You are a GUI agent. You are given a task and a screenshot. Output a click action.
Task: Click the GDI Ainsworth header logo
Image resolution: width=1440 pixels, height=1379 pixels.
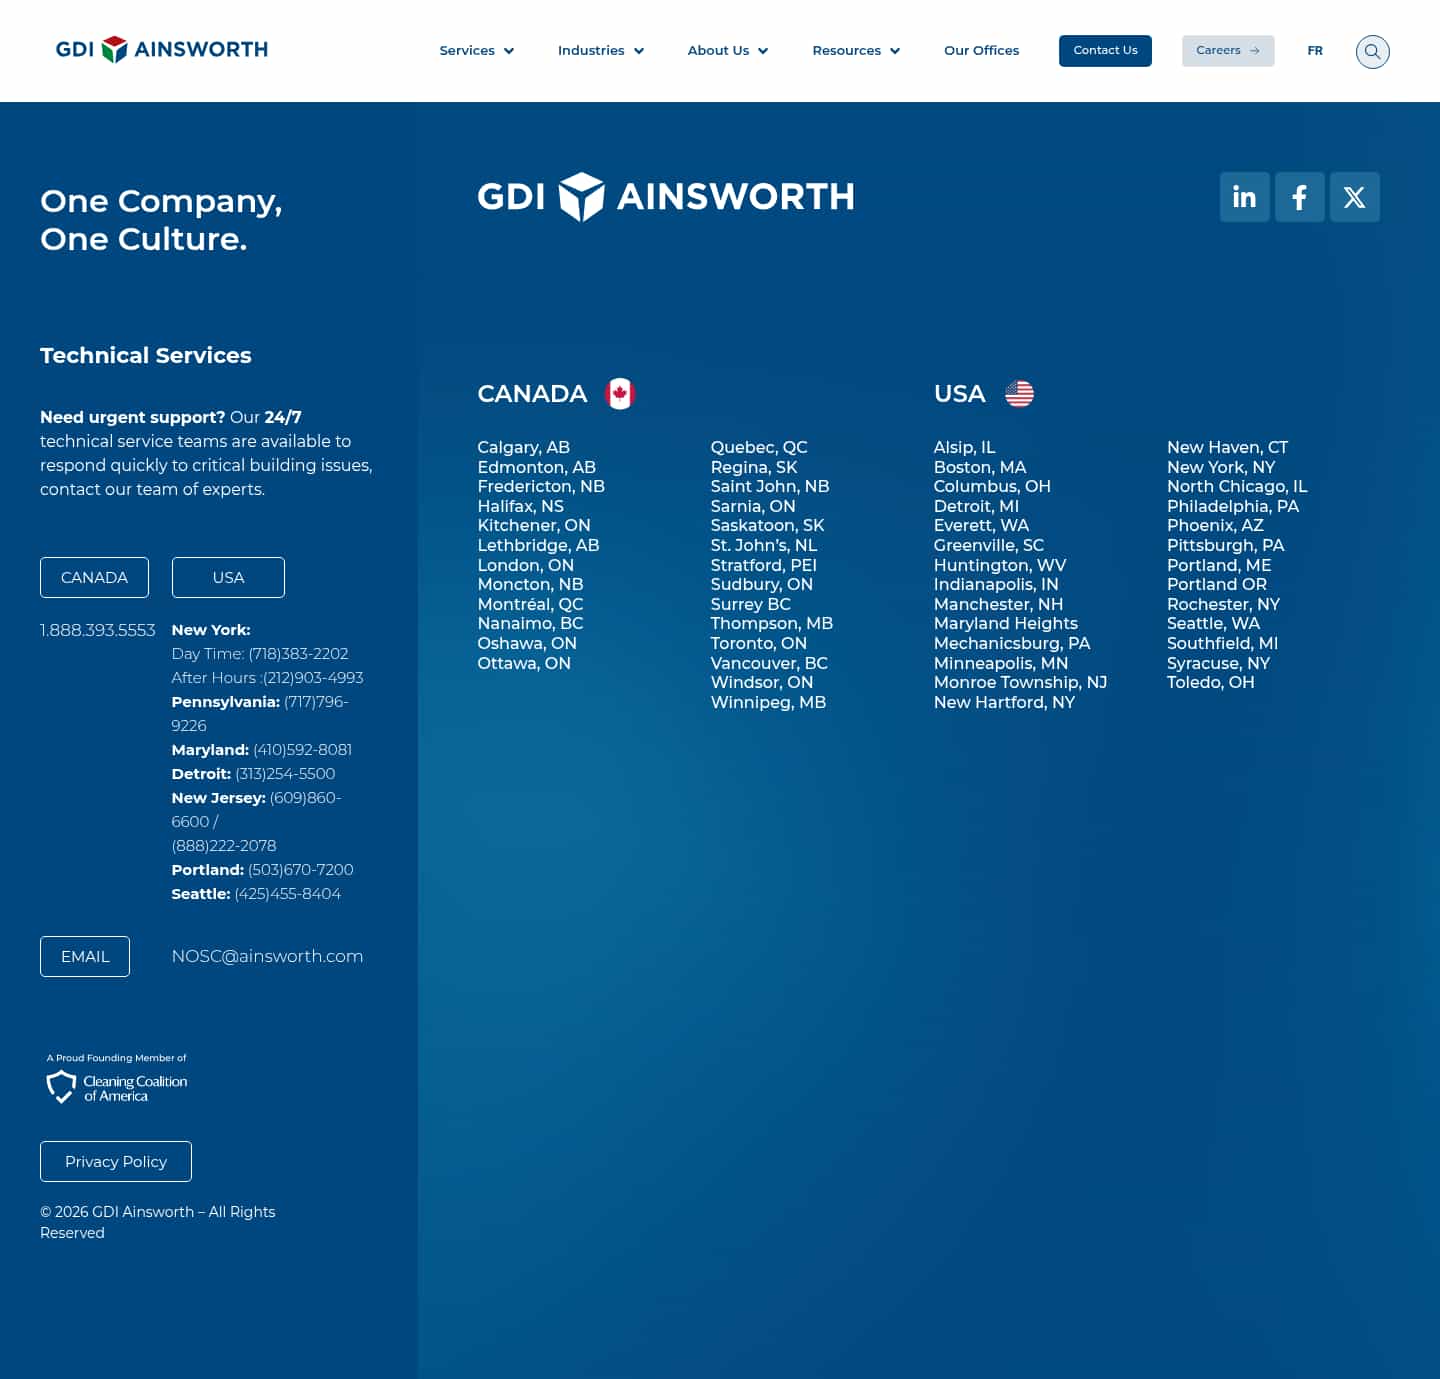click(x=162, y=49)
